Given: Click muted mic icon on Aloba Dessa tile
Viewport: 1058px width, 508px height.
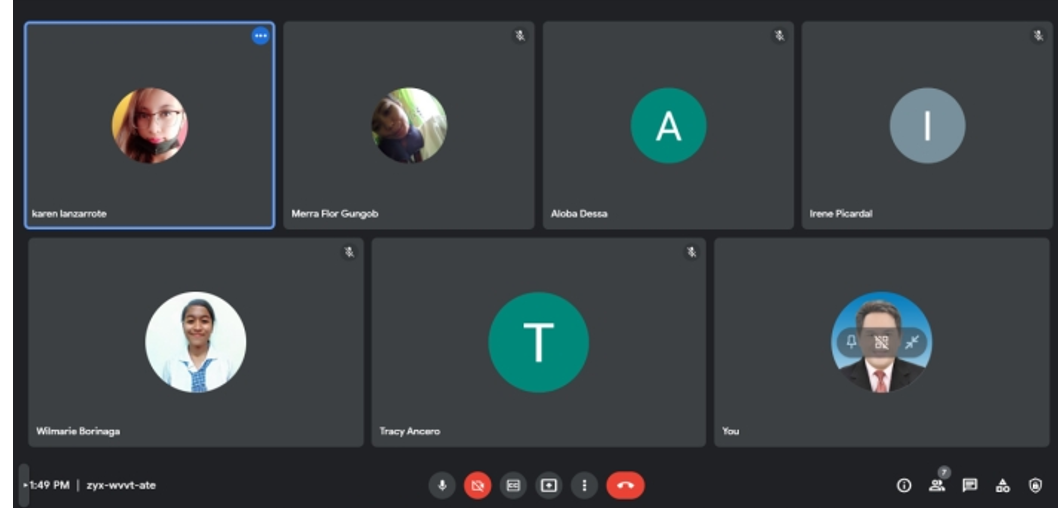Looking at the screenshot, I should coord(779,36).
